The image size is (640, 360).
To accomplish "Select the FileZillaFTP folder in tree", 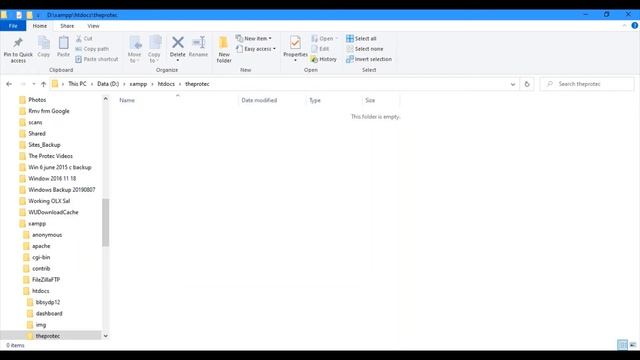I will 46,280.
